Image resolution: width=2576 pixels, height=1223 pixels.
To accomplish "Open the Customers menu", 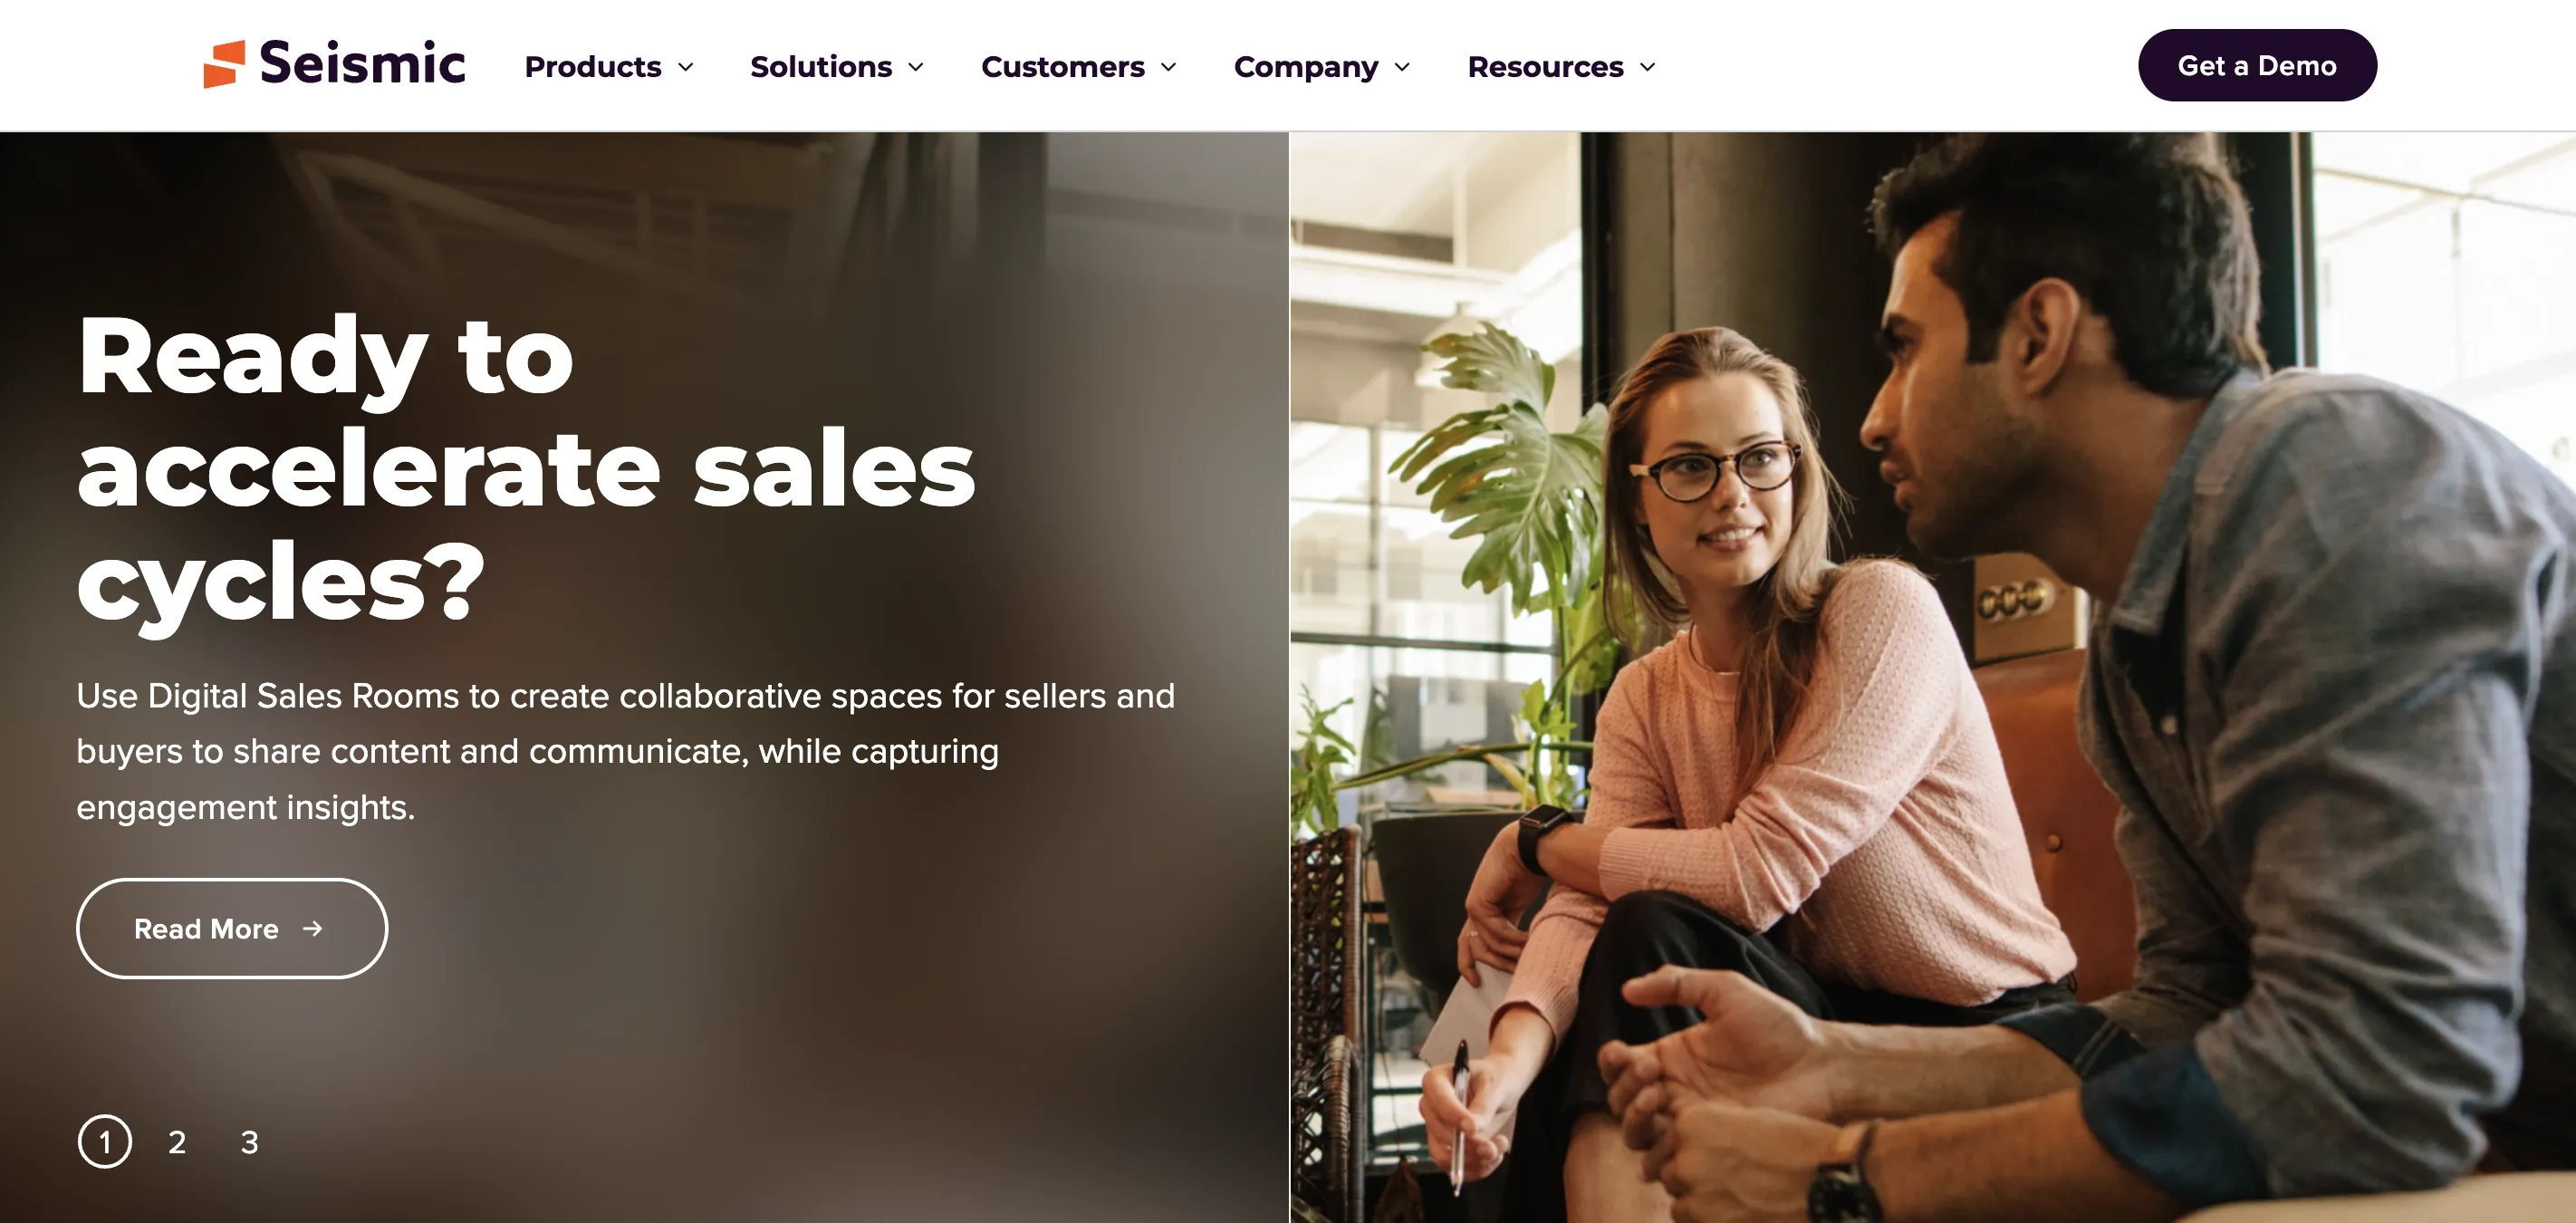I will click(x=1079, y=67).
